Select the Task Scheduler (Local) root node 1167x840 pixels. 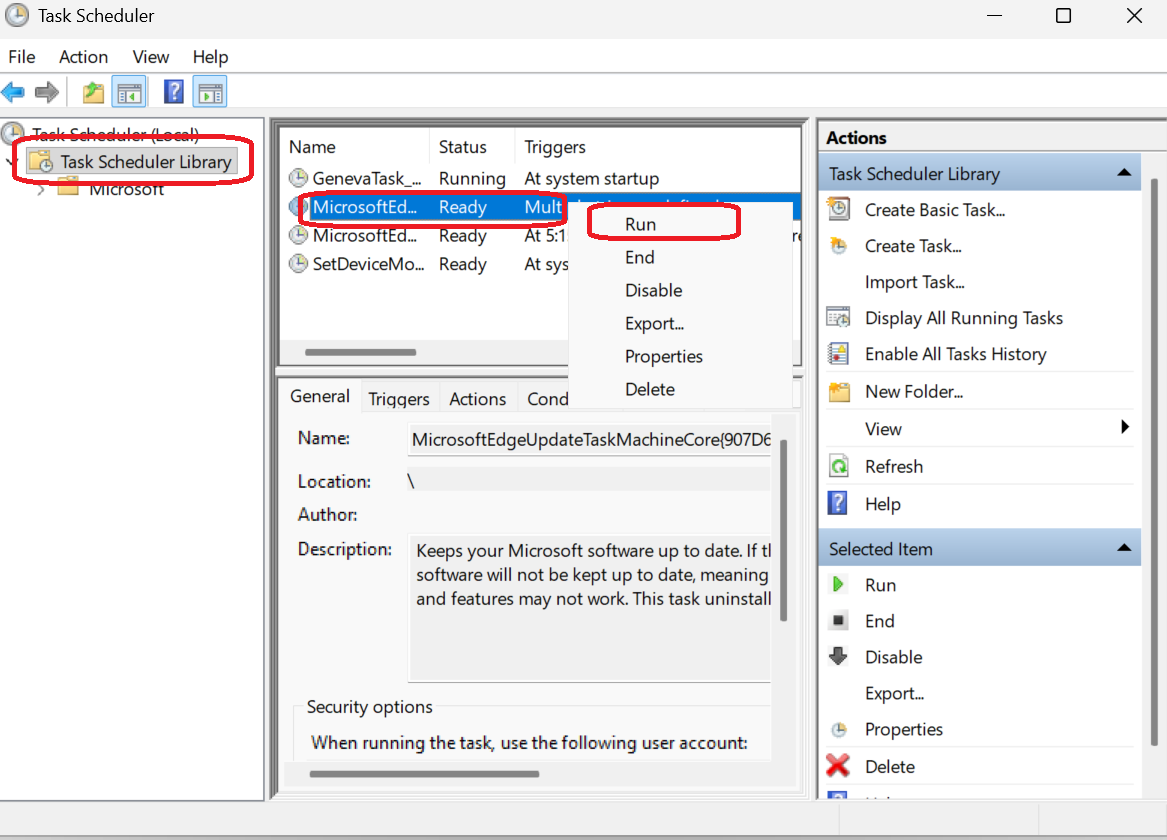pos(115,134)
